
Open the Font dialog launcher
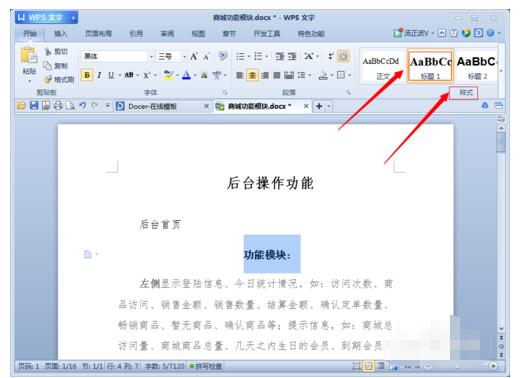point(225,92)
